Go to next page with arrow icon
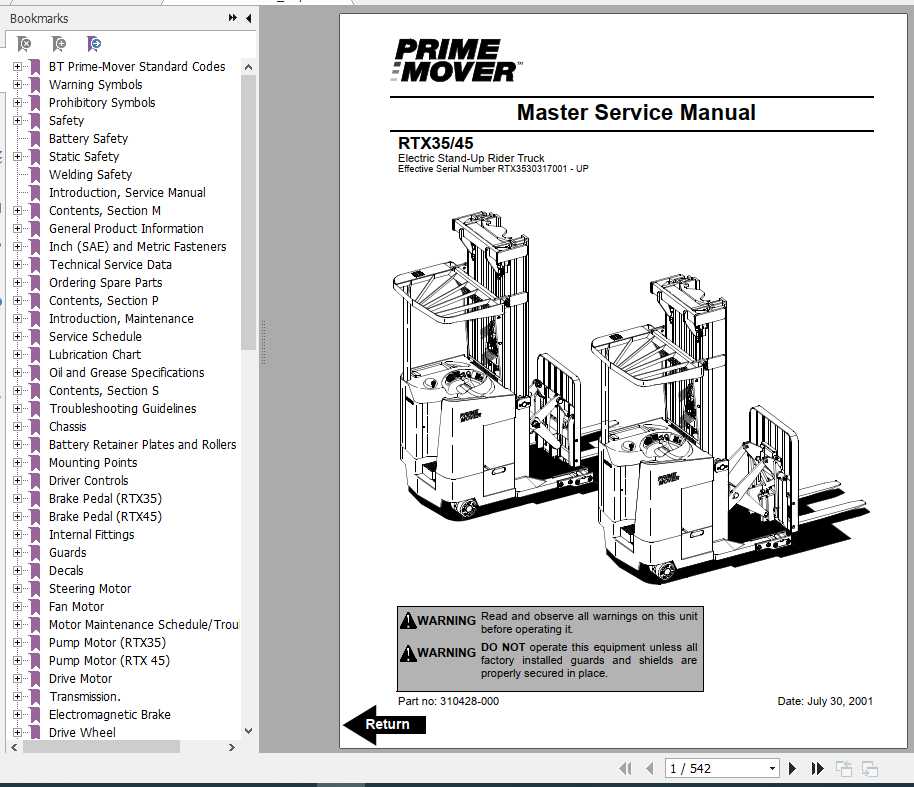Viewport: 914px width, 787px height. click(x=792, y=768)
